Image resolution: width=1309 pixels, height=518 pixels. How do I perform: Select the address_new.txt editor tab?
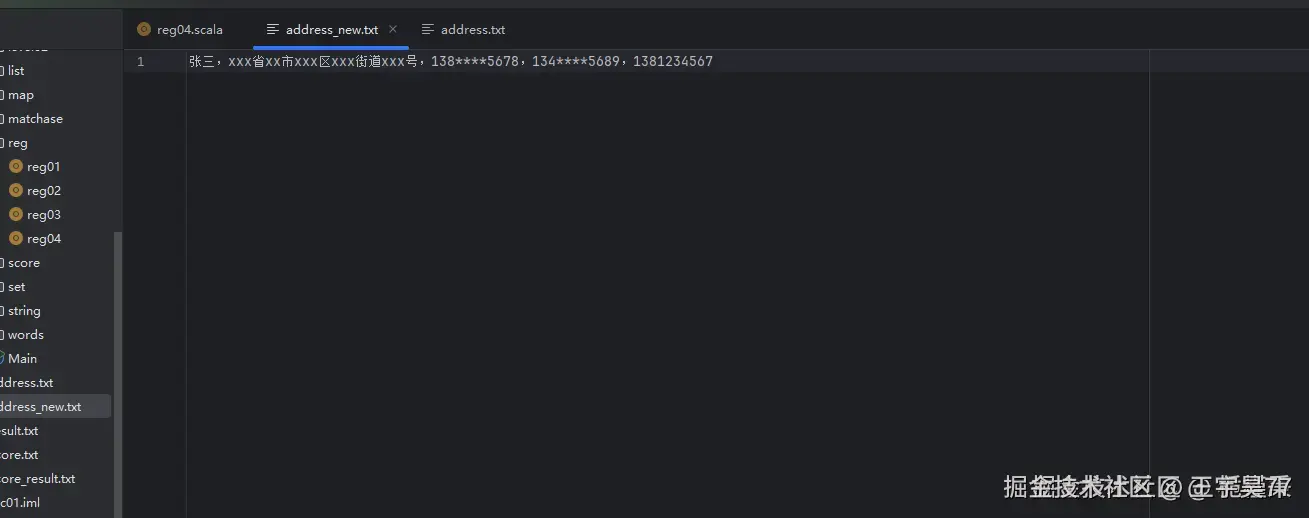click(x=331, y=30)
